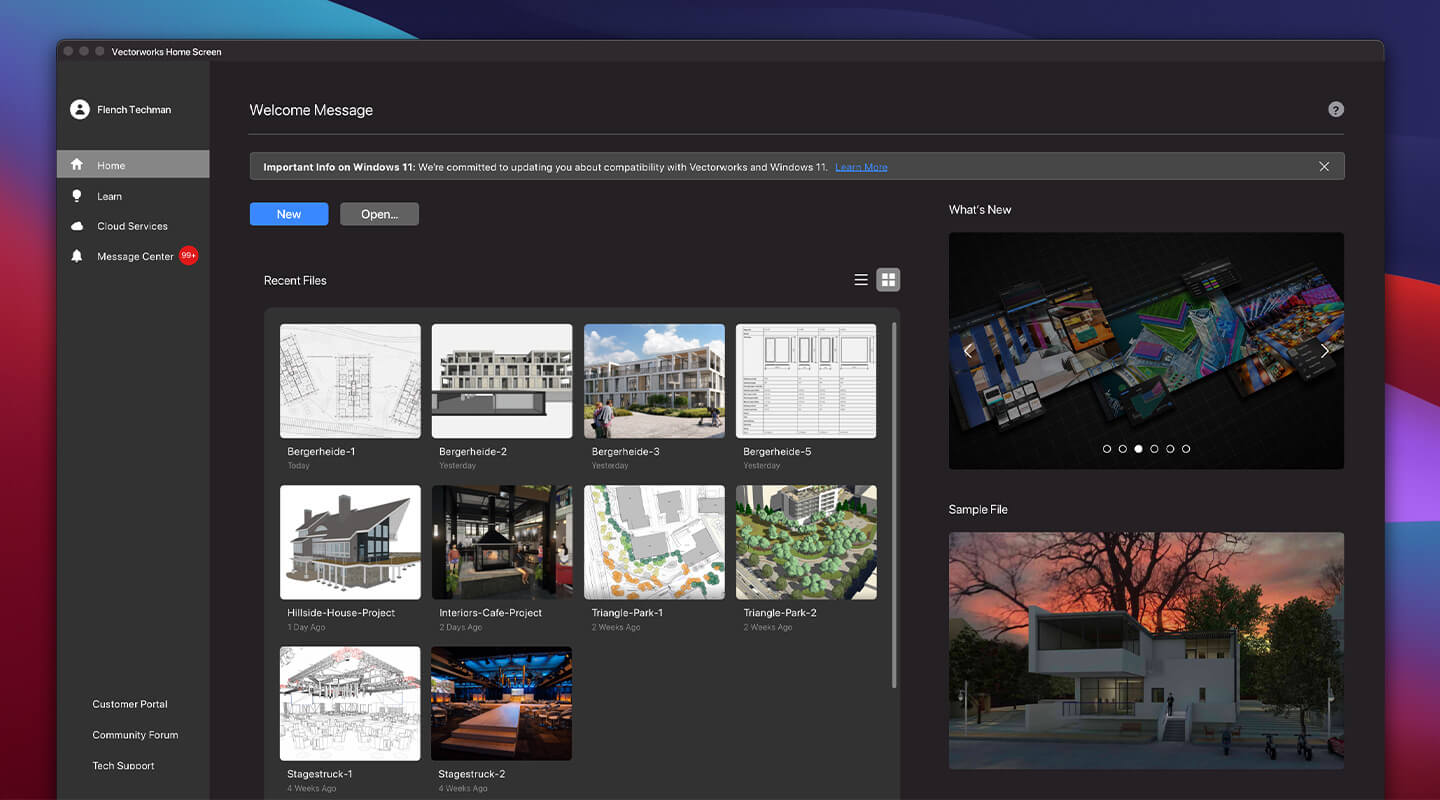Advance the What's New carousel with right arrow
Image resolution: width=1440 pixels, height=800 pixels.
point(1325,350)
